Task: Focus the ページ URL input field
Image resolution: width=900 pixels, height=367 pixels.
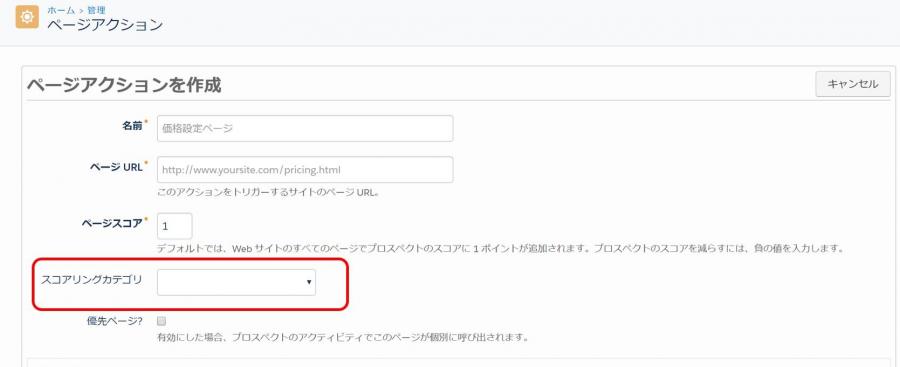Action: (305, 170)
